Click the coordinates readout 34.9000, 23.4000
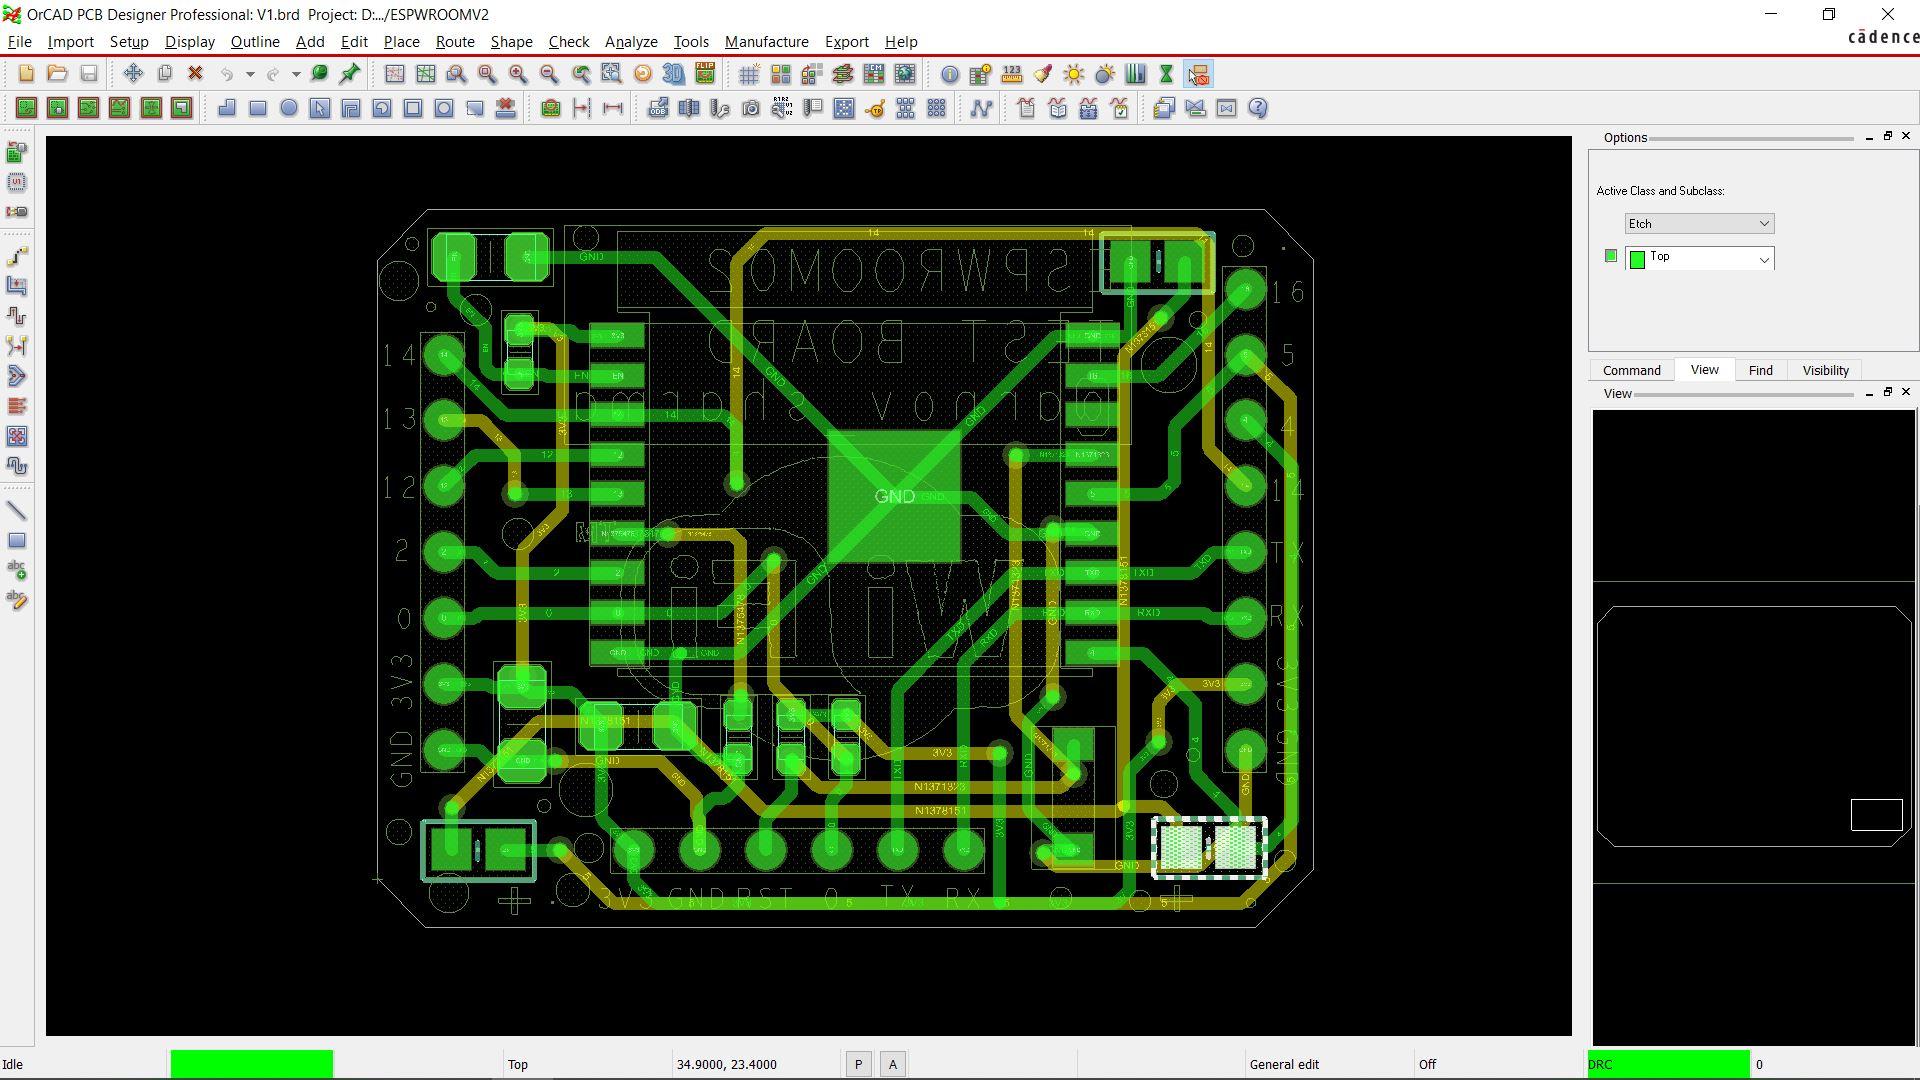The width and height of the screenshot is (1920, 1080). point(727,1065)
